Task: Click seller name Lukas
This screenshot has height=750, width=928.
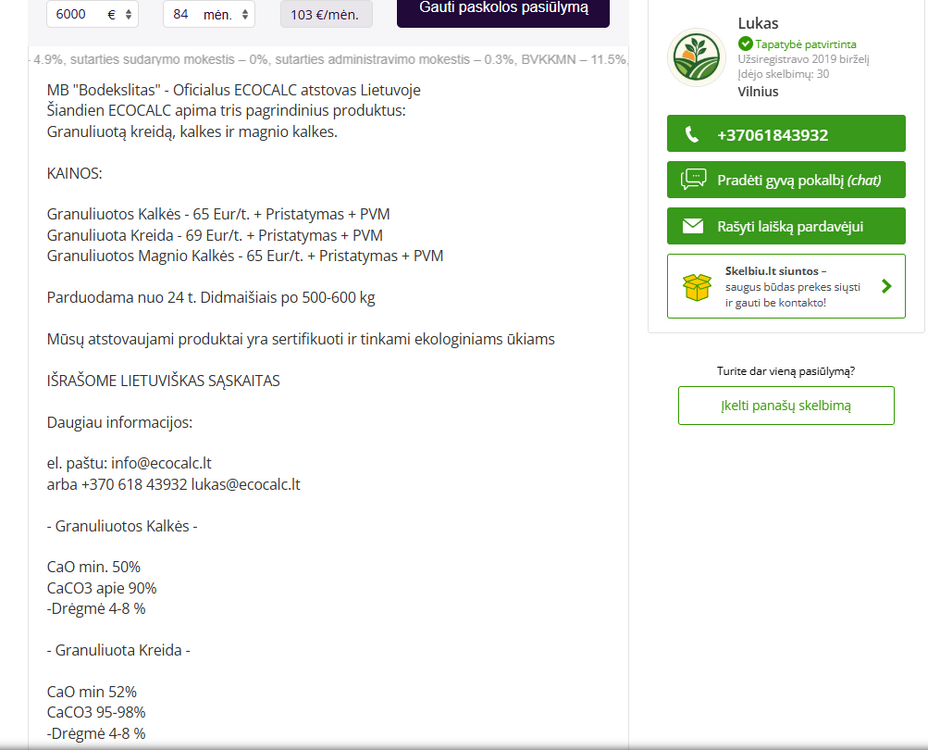Action: point(758,23)
